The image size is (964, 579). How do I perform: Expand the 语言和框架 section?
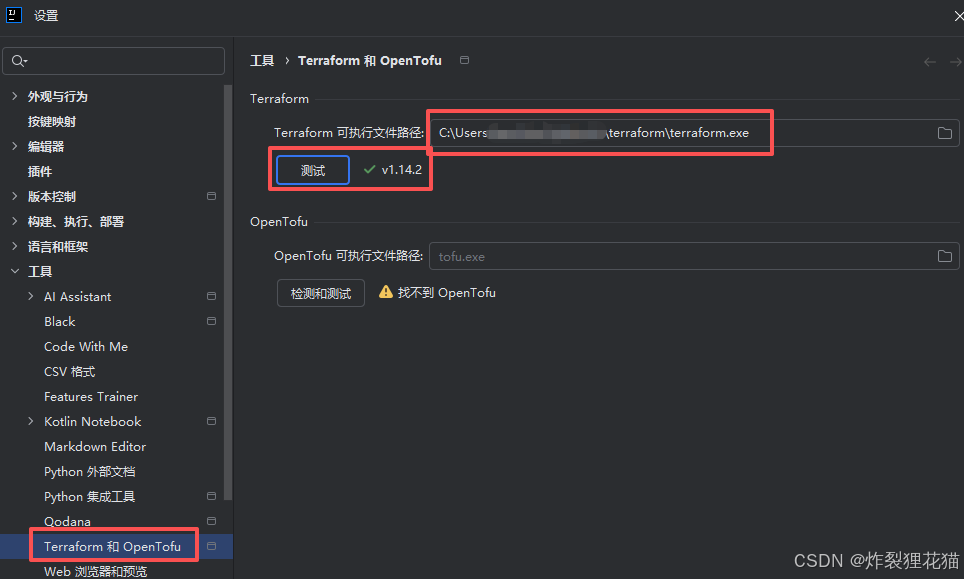click(15, 246)
